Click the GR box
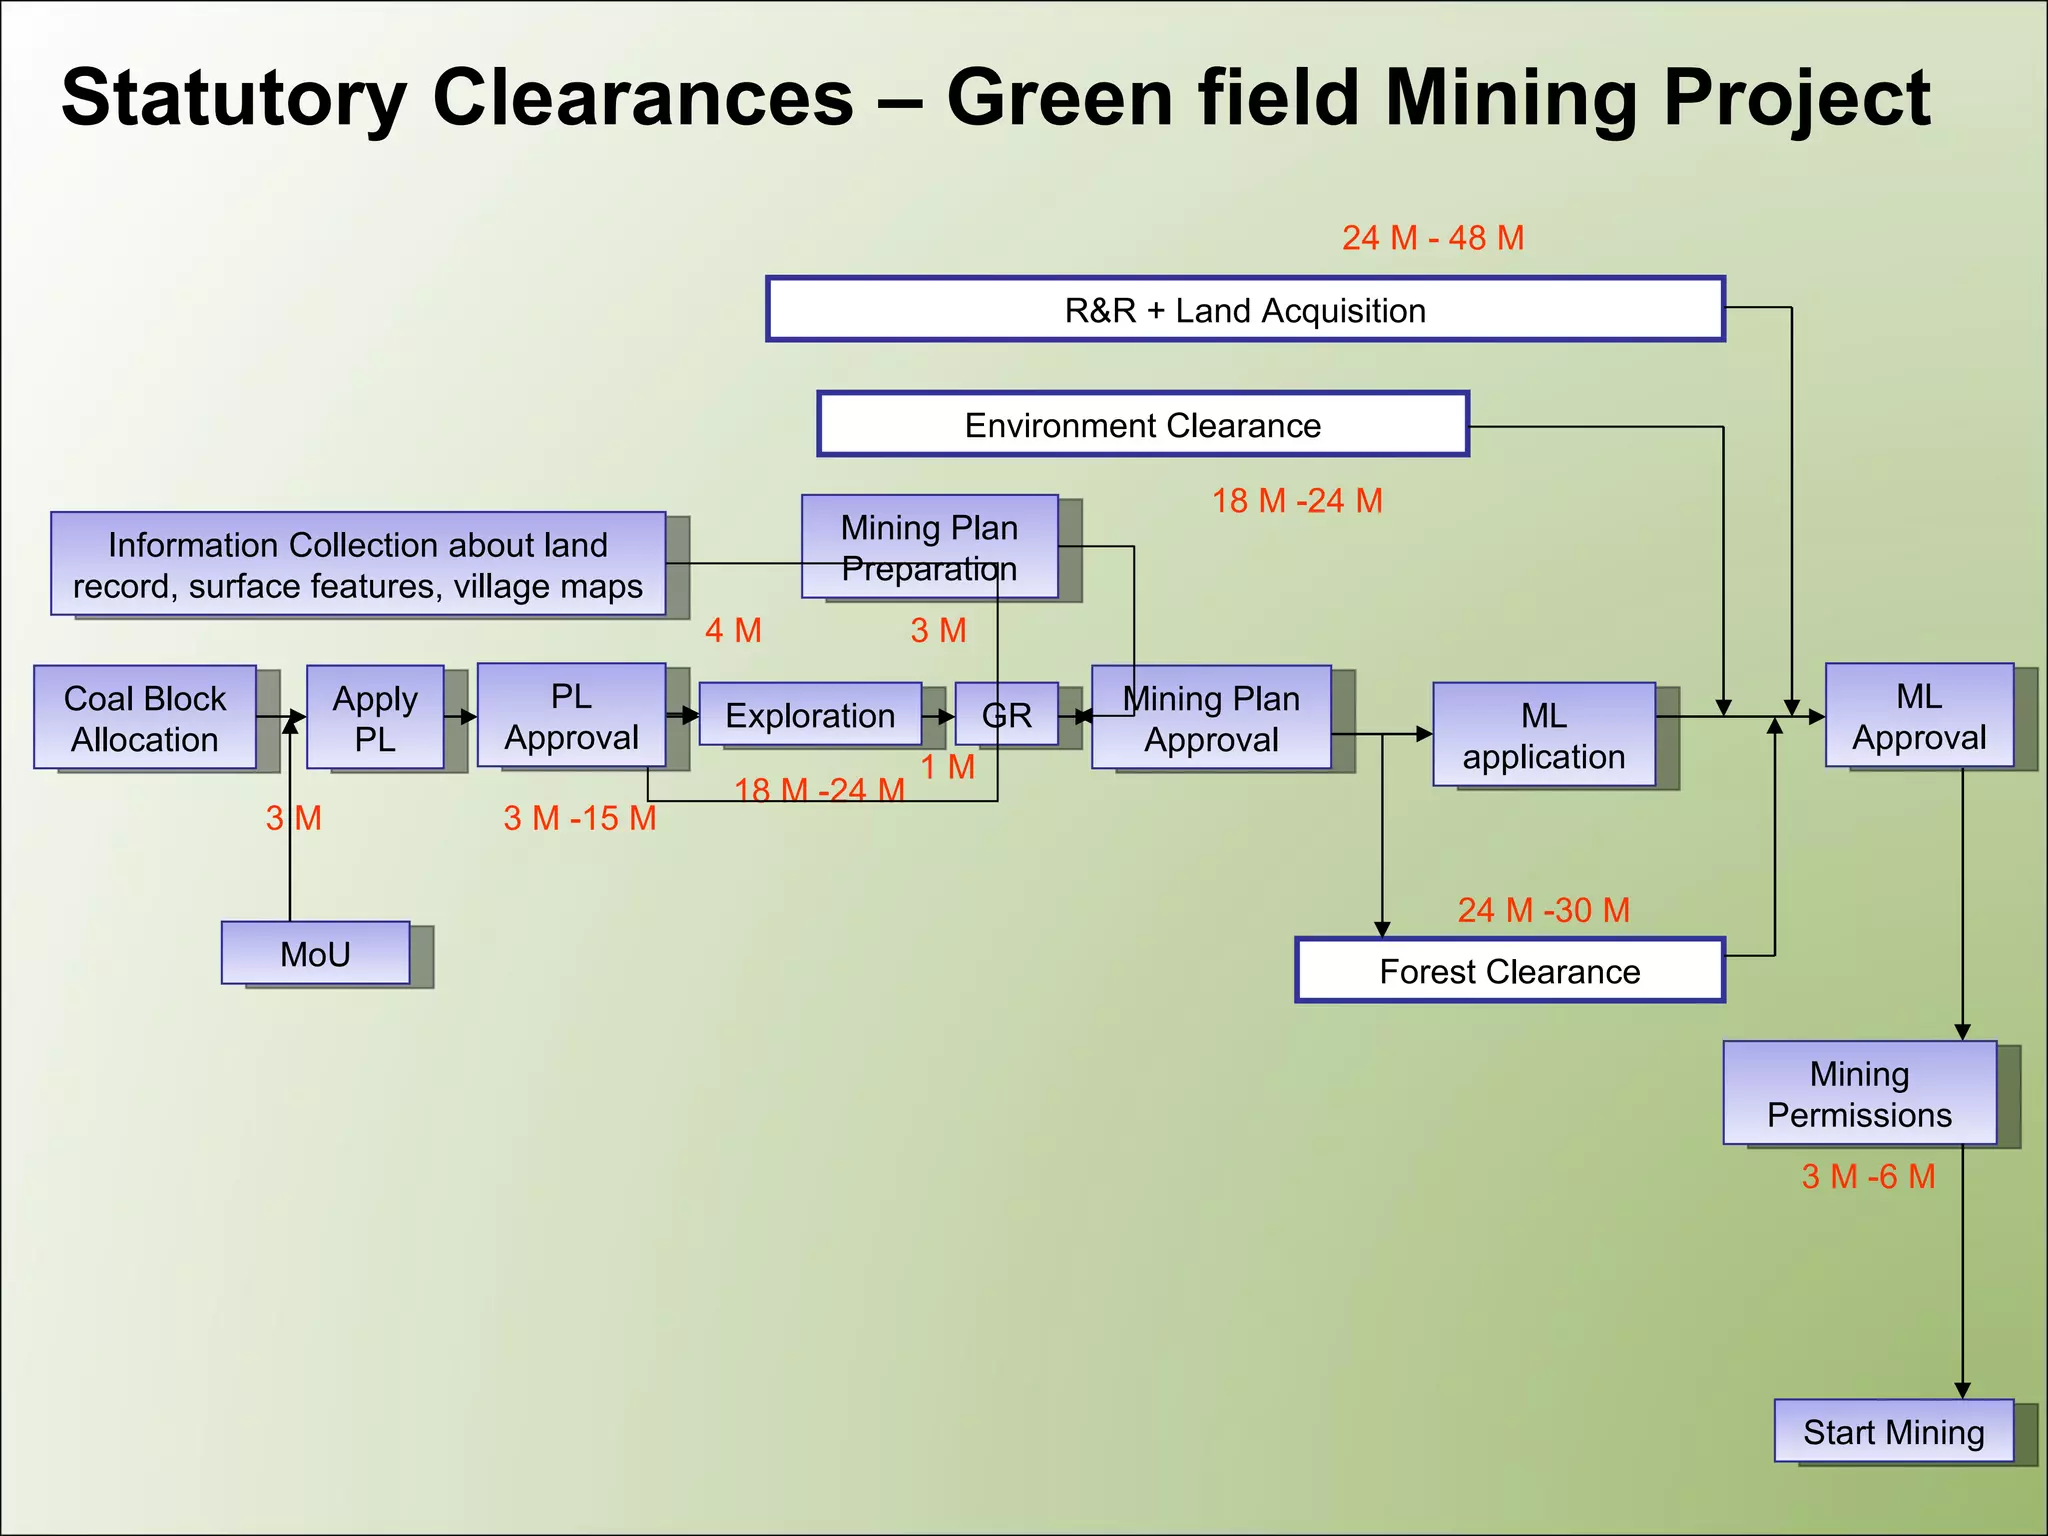The image size is (2048, 1536). tap(1006, 714)
